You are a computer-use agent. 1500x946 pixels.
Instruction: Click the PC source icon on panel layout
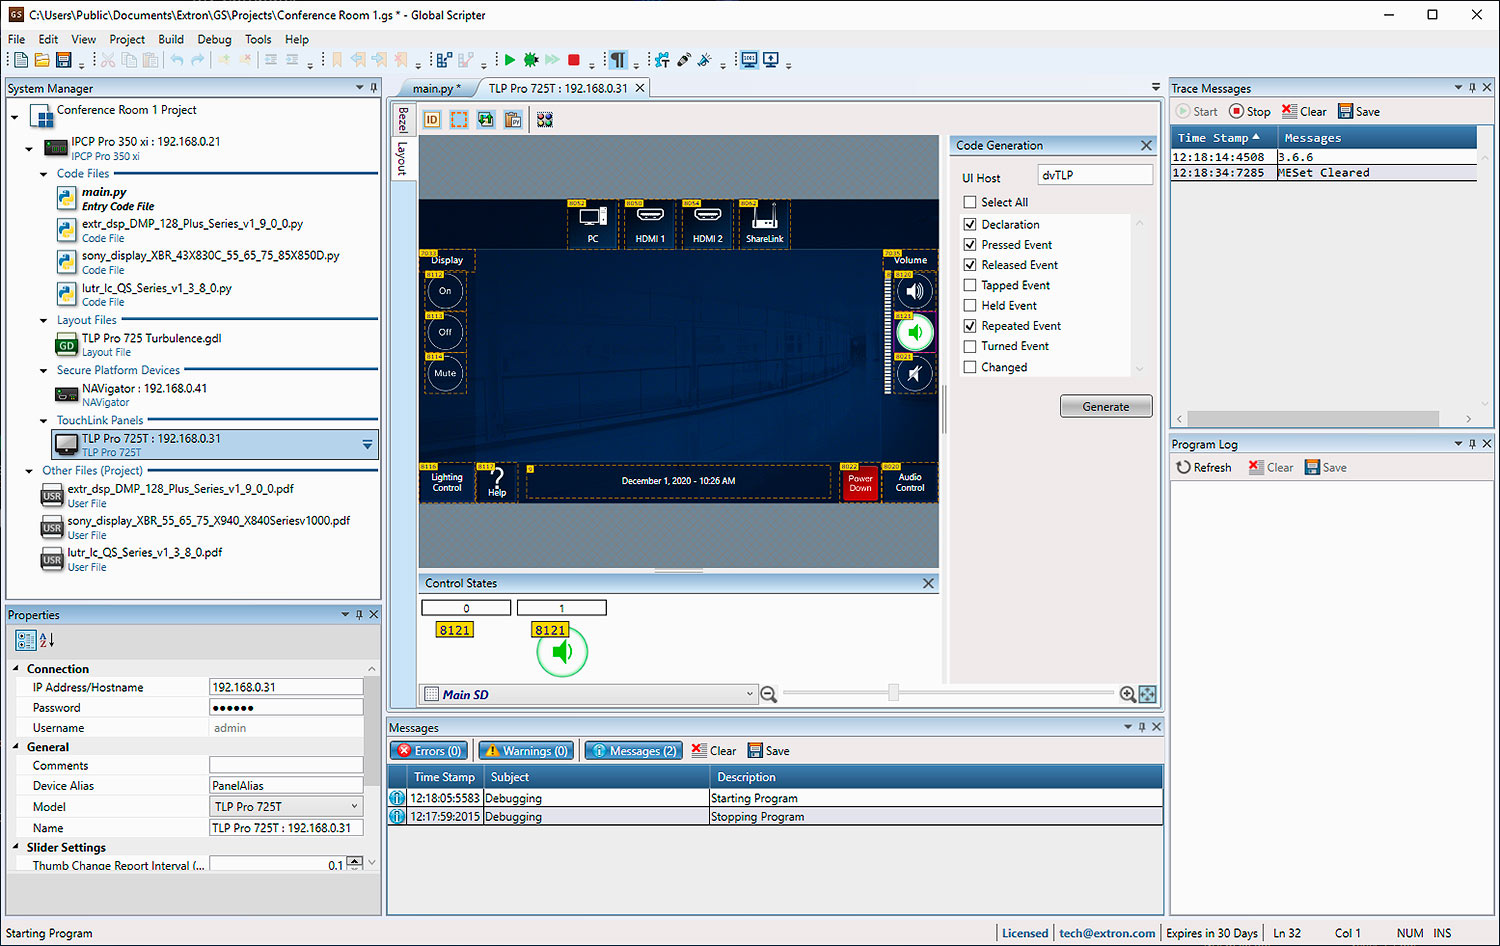coord(593,224)
